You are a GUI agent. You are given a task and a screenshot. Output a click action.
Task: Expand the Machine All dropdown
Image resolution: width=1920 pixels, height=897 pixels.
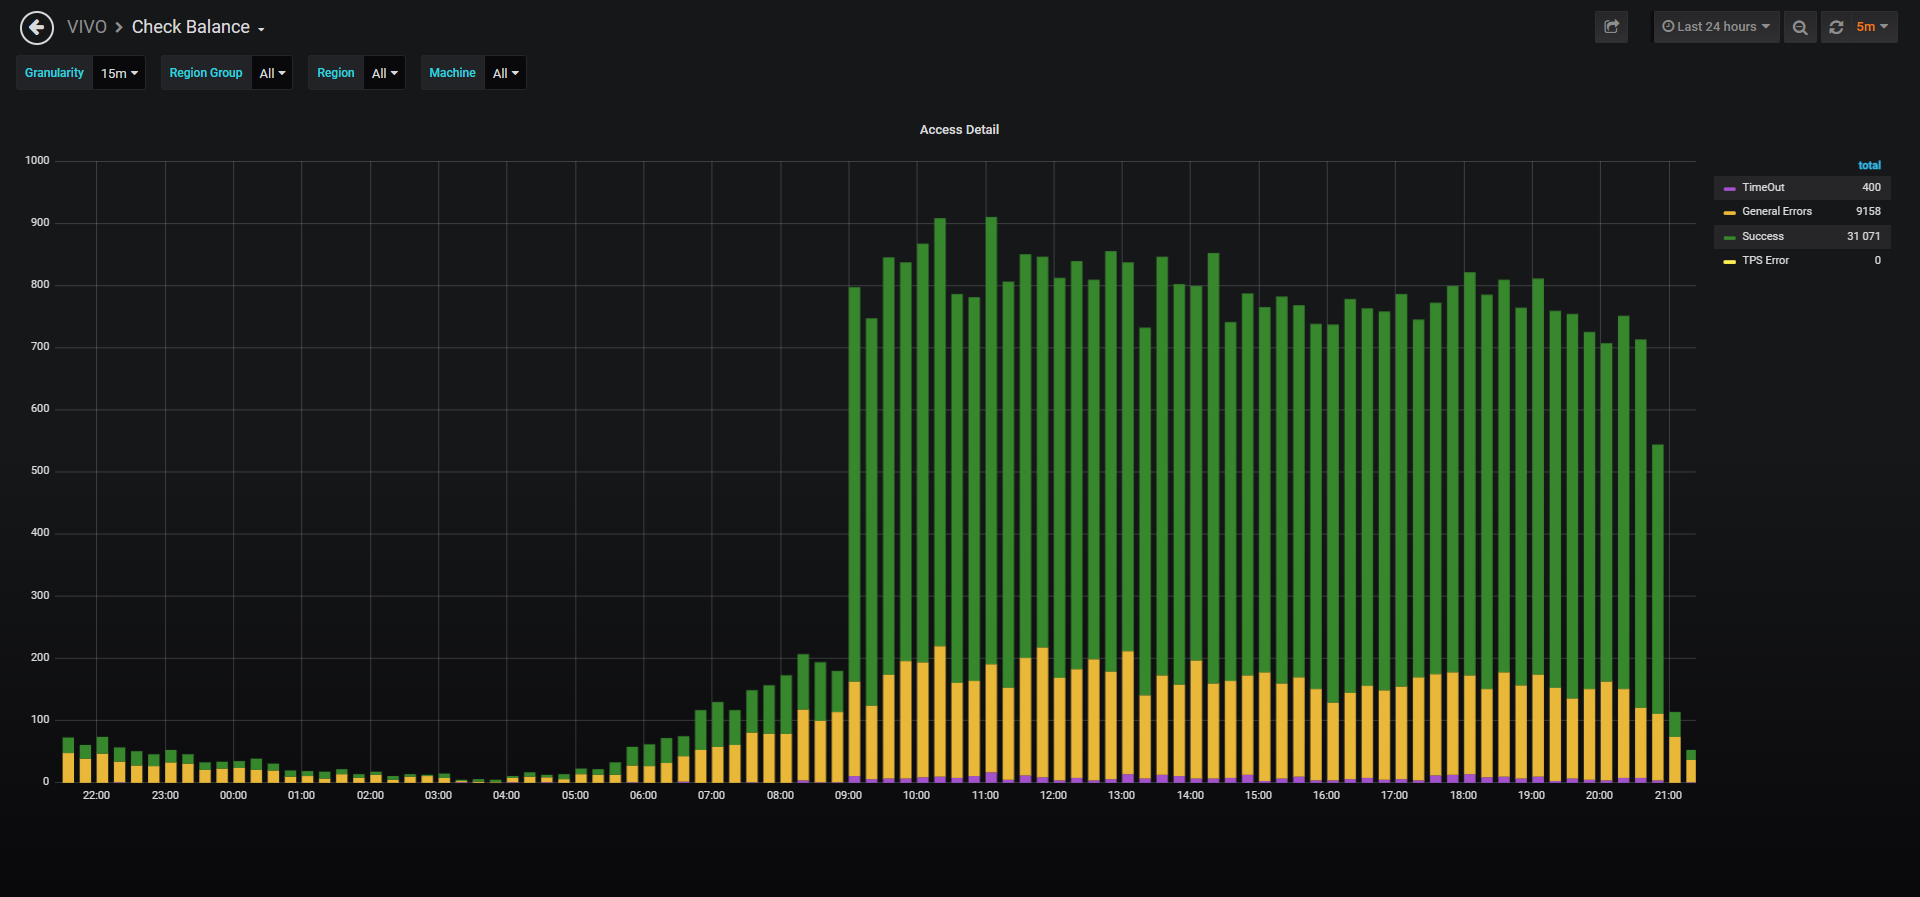point(505,73)
